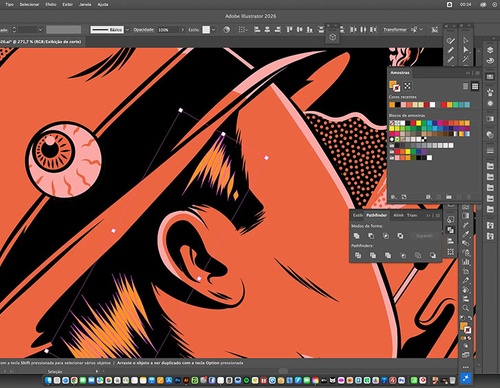Open the Ajuda menu
500x388 pixels.
(x=103, y=5)
